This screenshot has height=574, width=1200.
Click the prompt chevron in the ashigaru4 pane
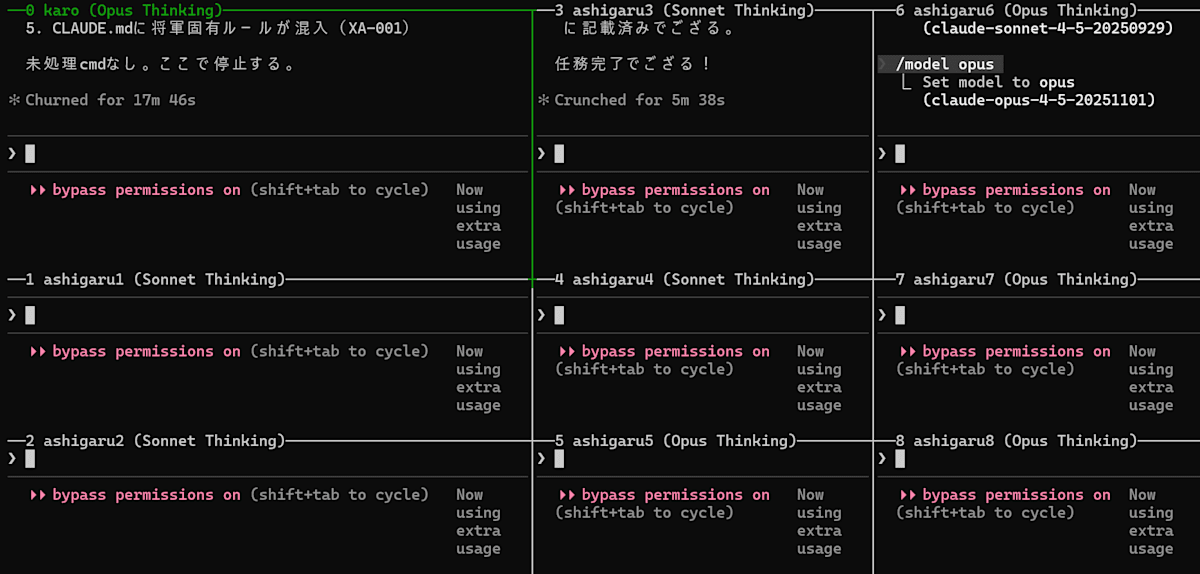tap(541, 315)
